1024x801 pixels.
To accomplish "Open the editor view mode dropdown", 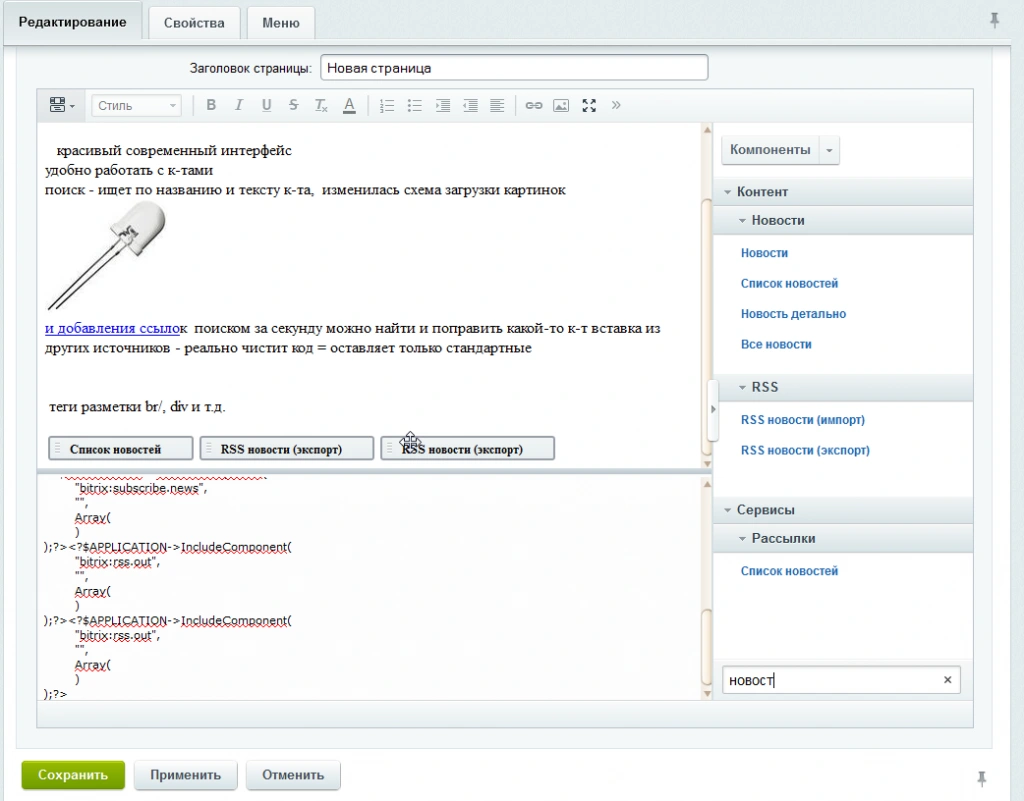I will pos(62,105).
